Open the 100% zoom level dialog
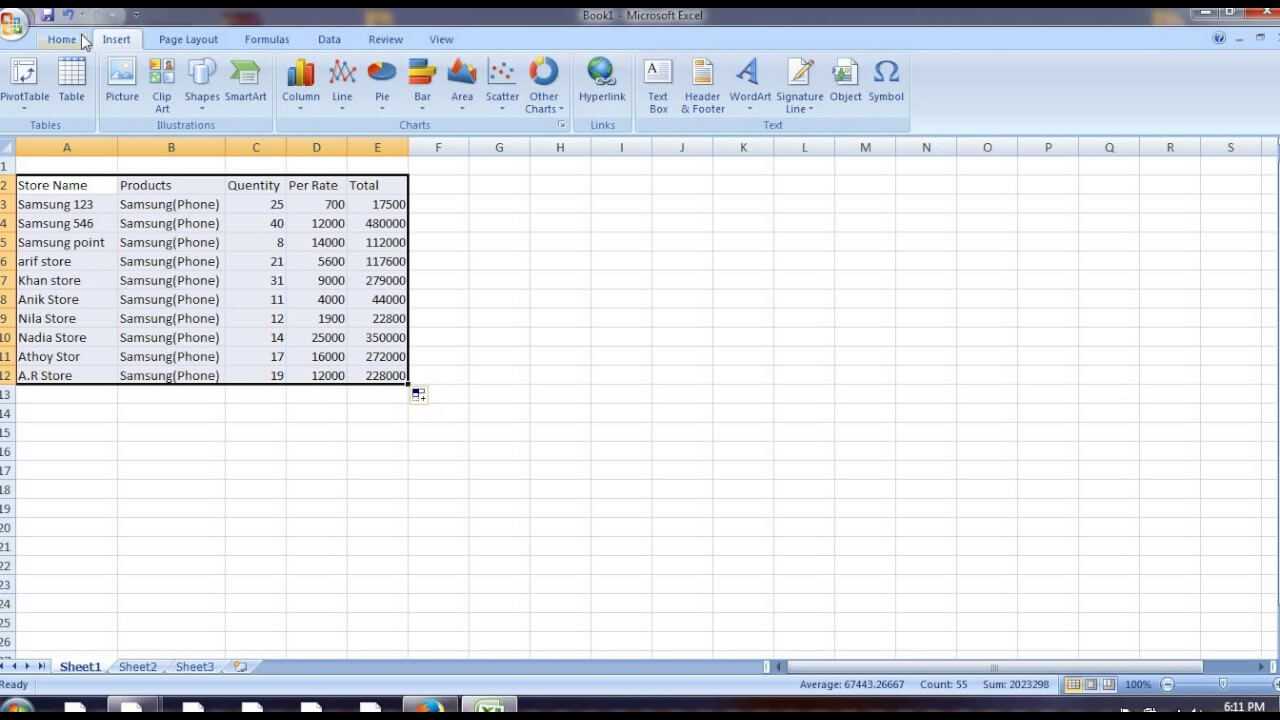Viewport: 1280px width, 720px height. [1138, 684]
